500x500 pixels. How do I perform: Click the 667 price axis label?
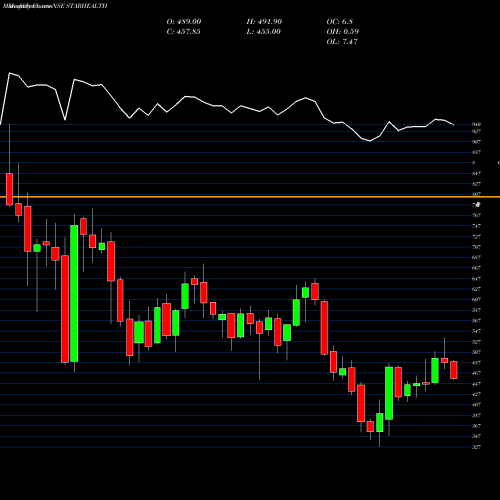[476, 268]
